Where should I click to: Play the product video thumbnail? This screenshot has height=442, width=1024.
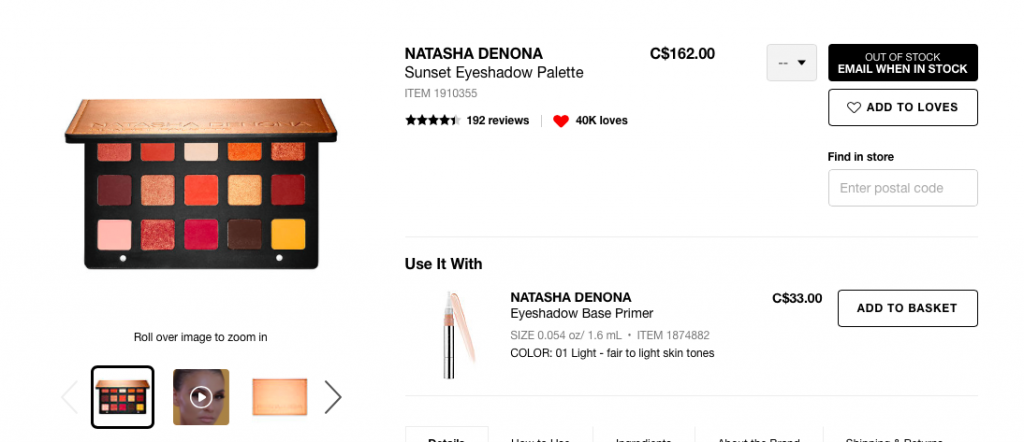[201, 397]
